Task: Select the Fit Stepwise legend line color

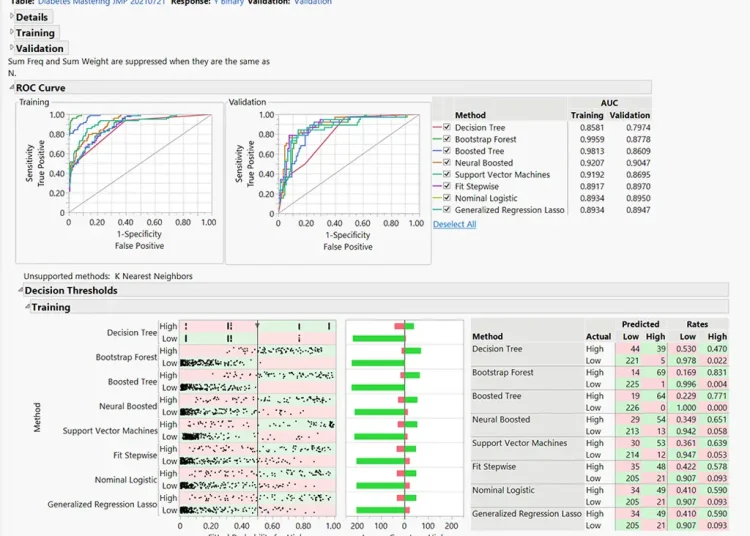Action: coord(437,187)
